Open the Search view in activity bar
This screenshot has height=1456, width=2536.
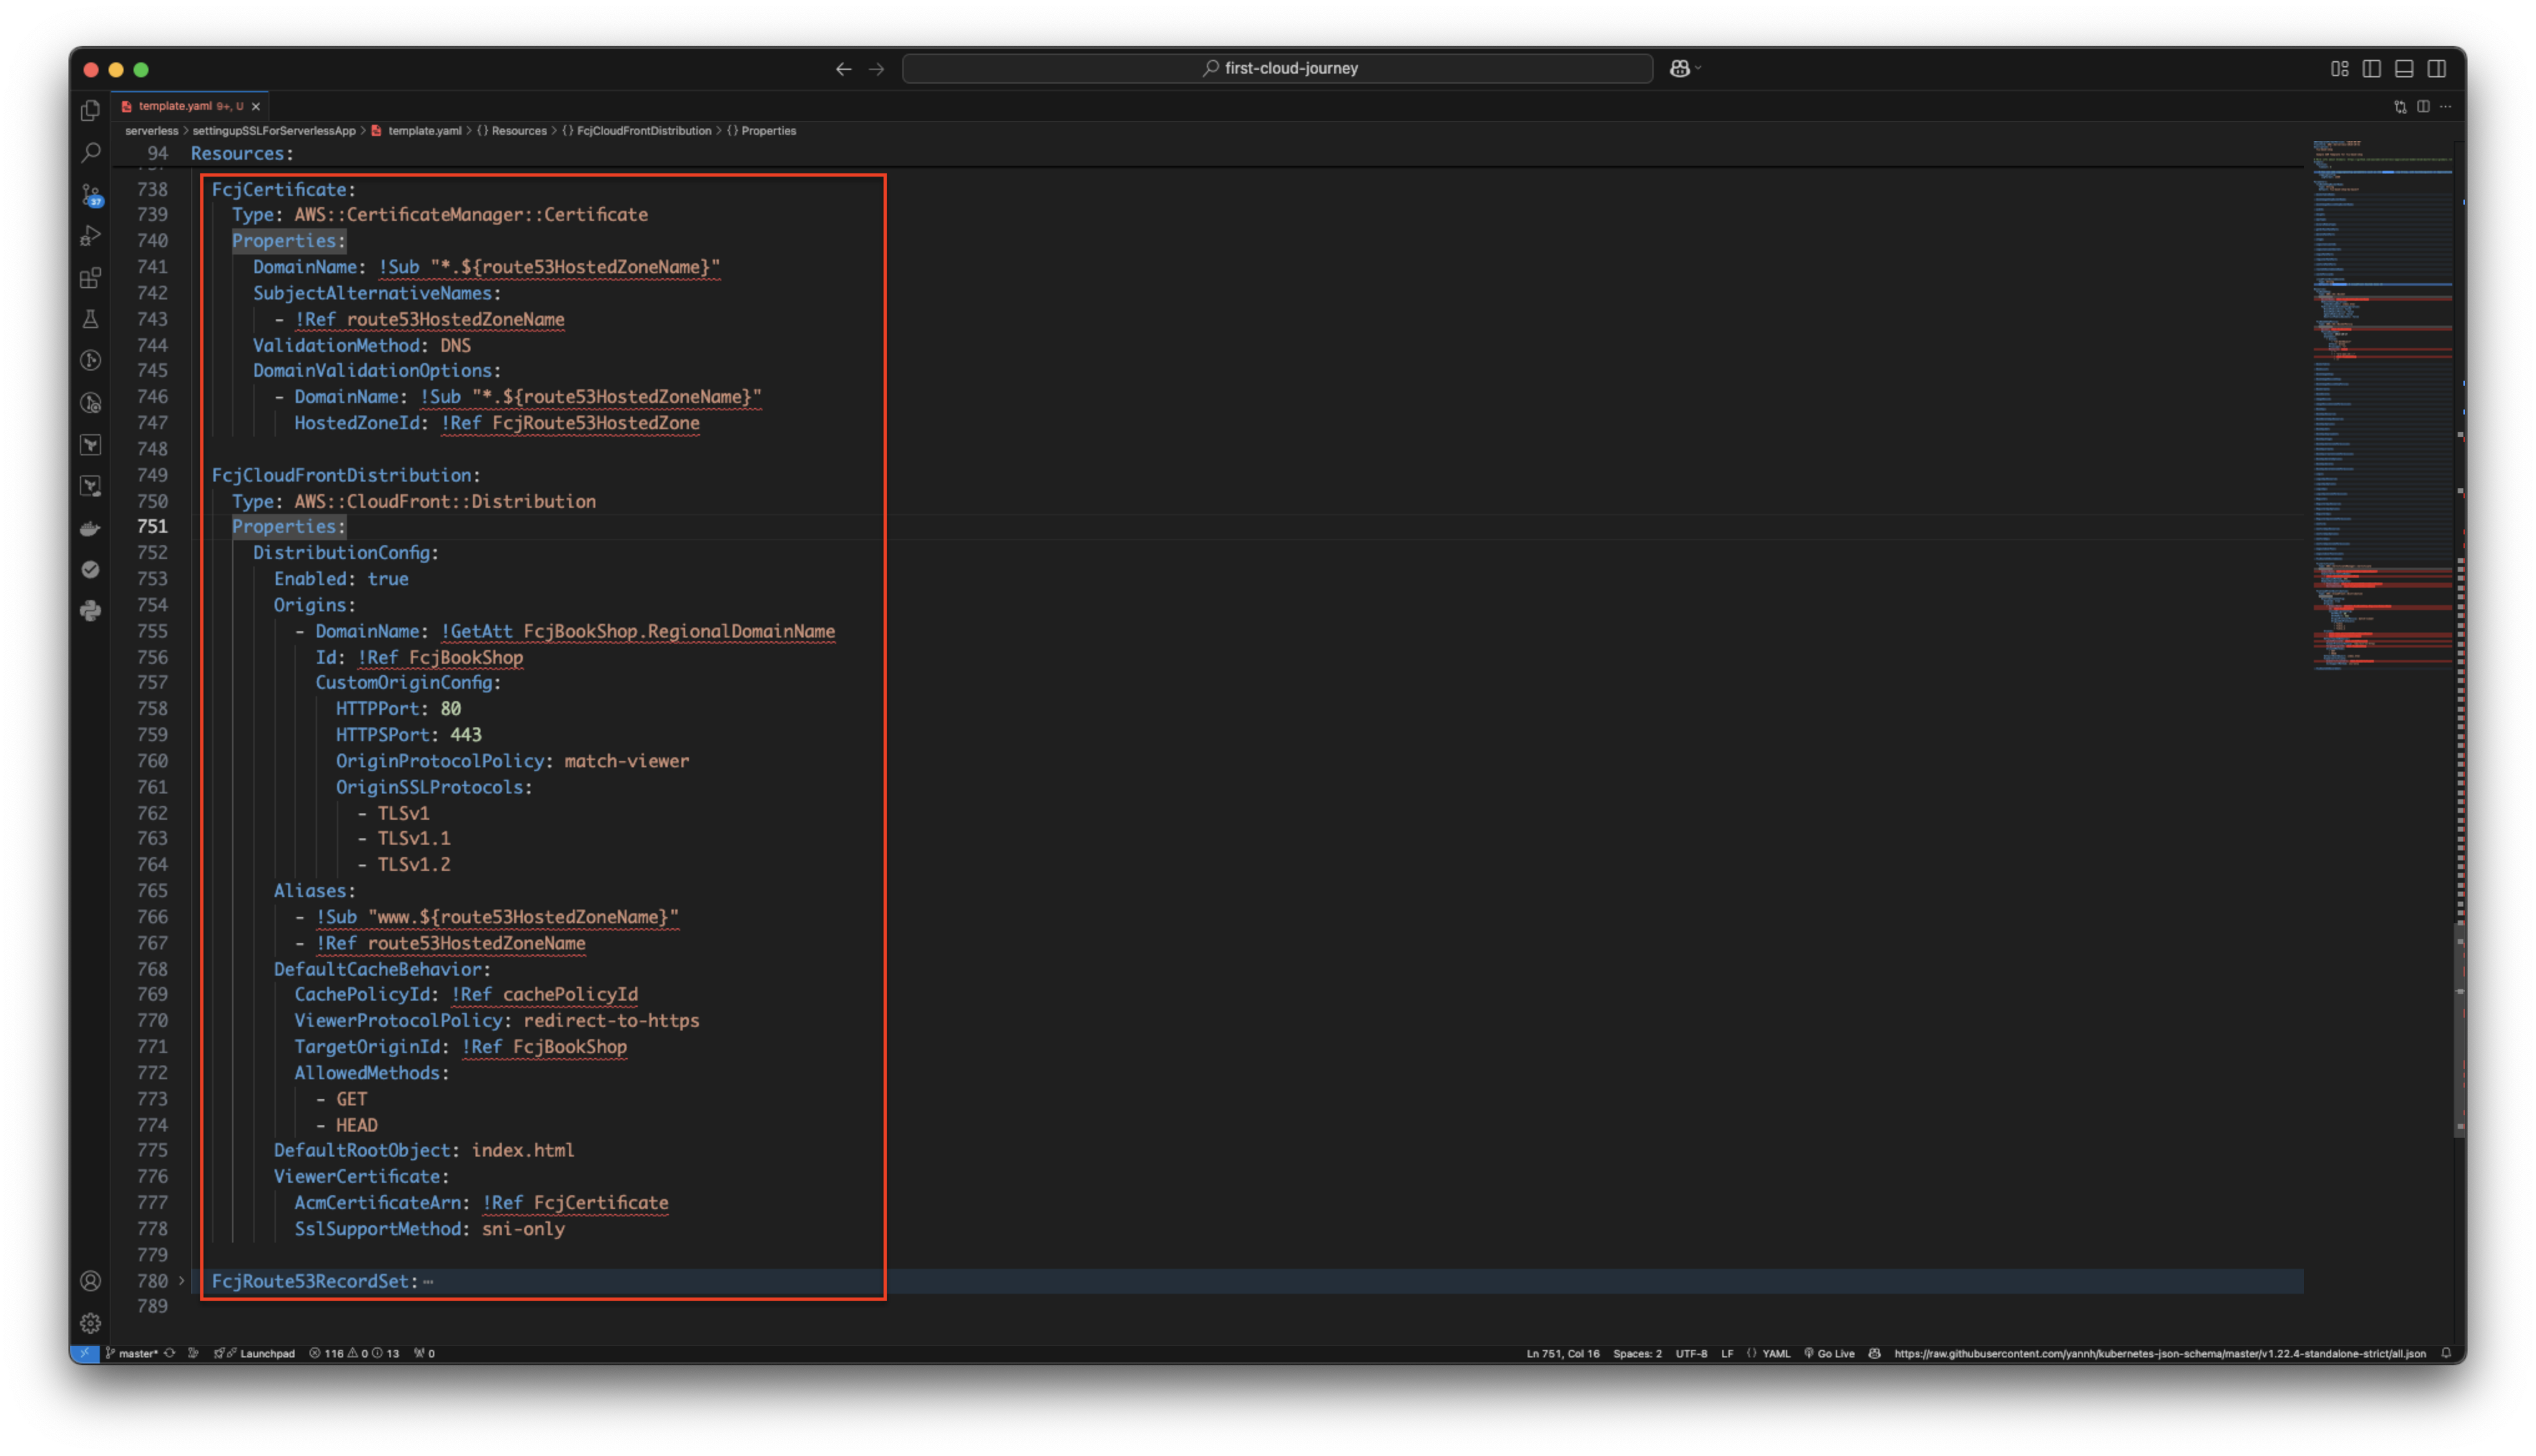(x=91, y=152)
